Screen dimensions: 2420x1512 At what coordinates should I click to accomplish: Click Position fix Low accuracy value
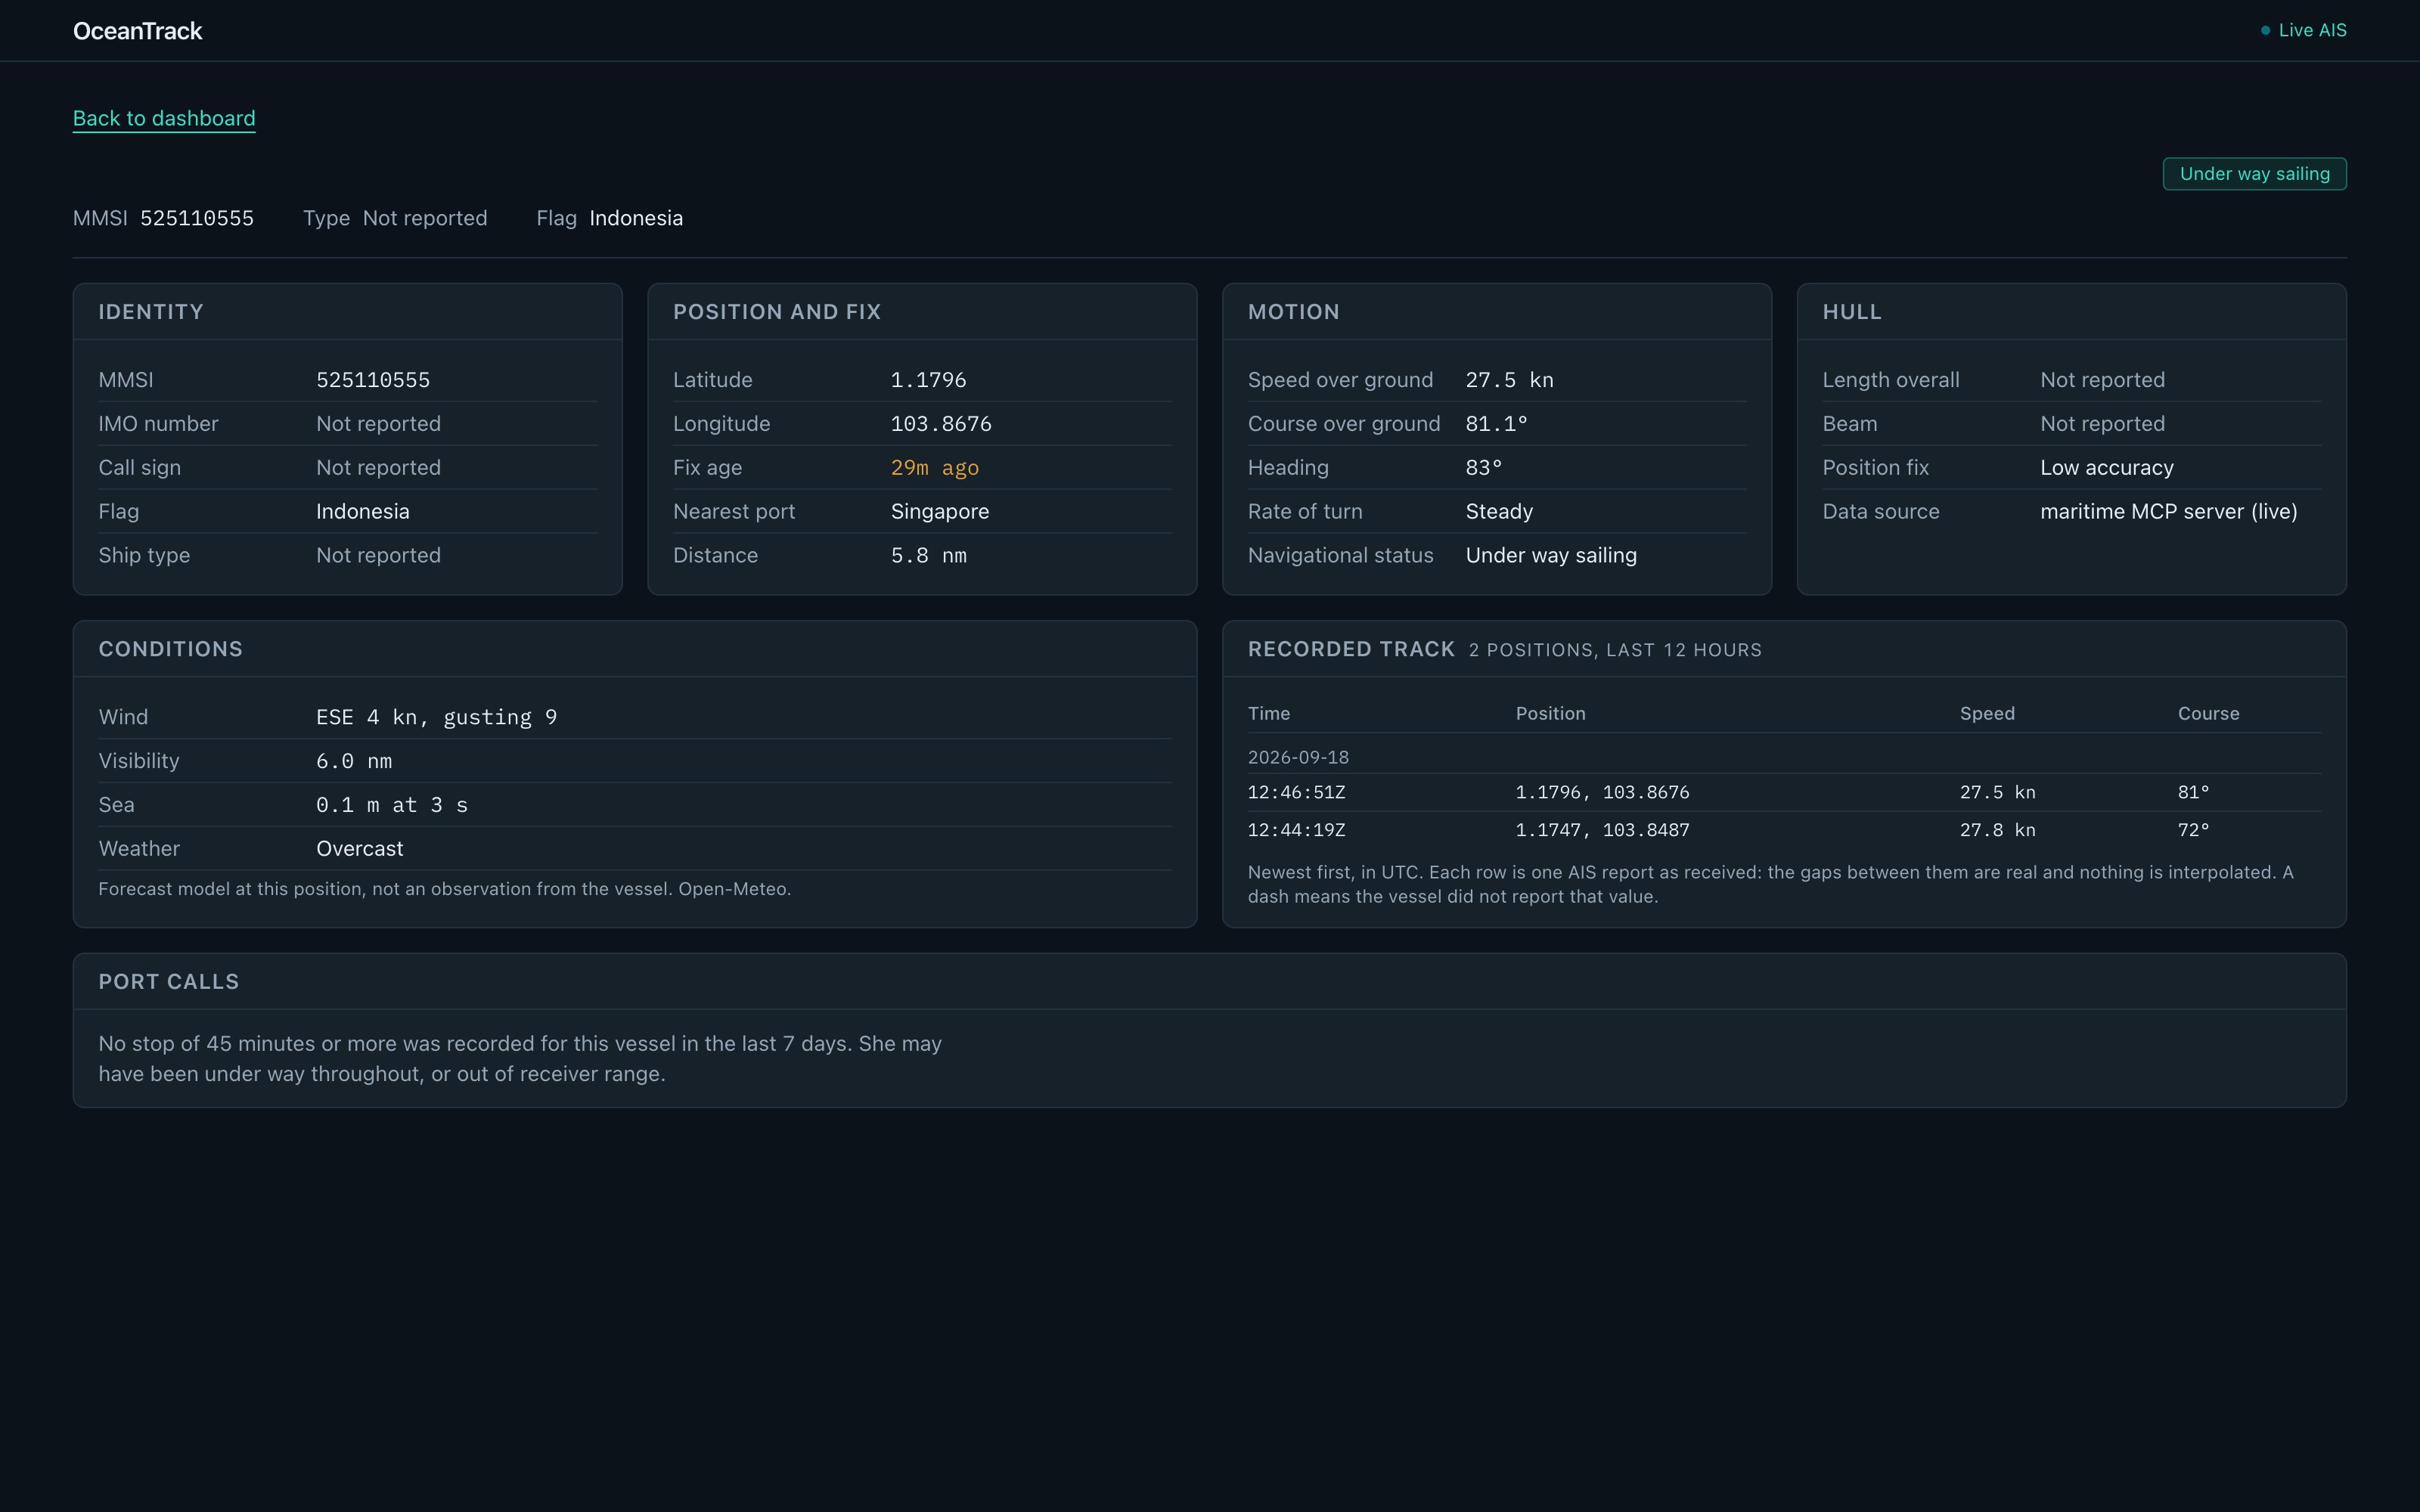pos(2106,468)
